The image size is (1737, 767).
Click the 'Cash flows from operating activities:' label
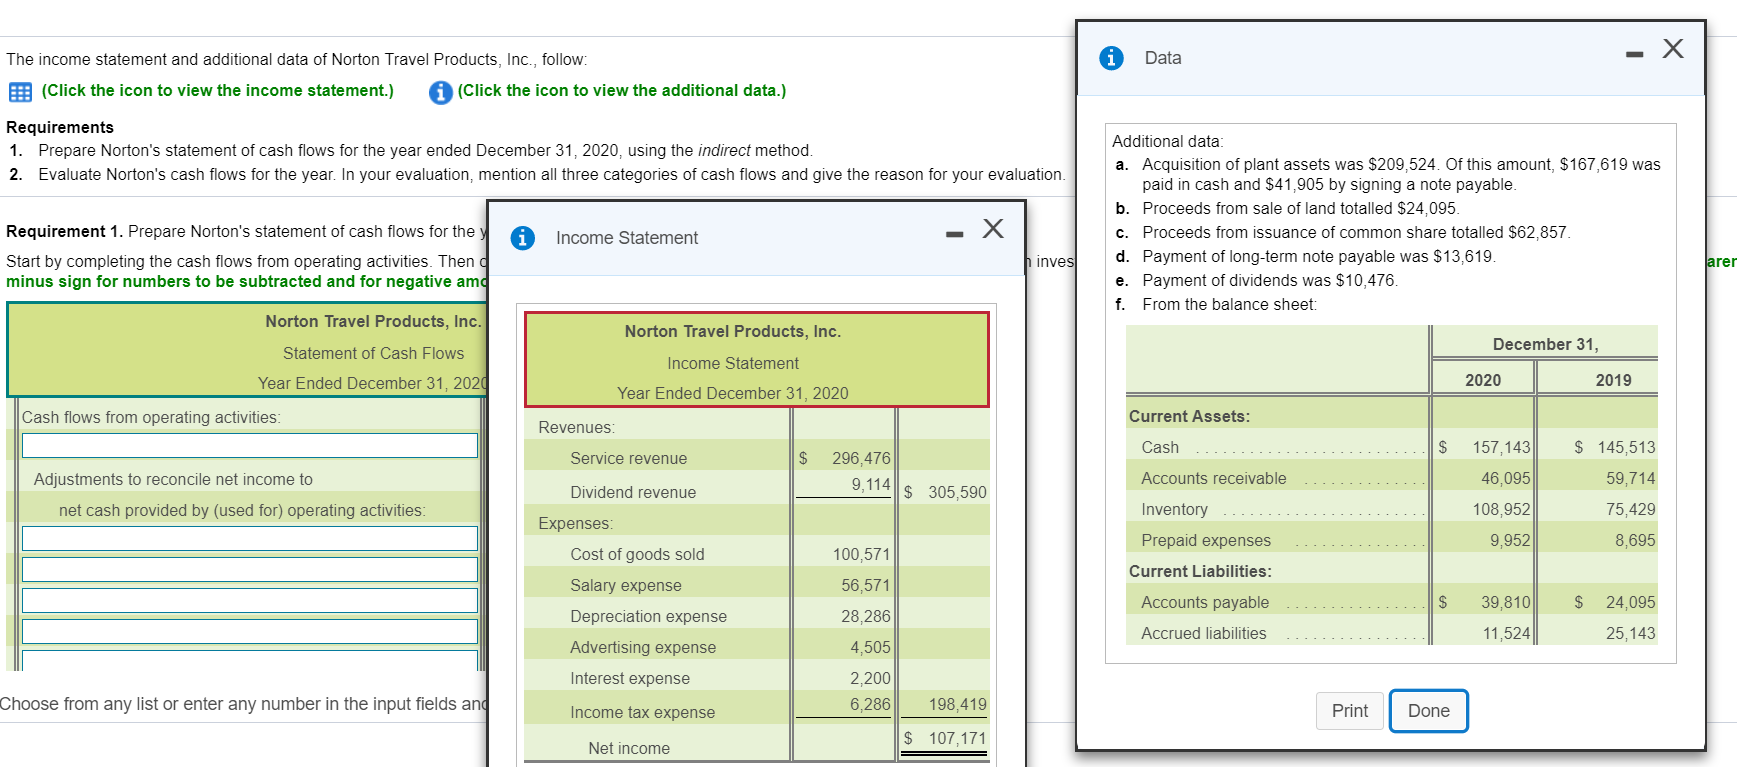[151, 418]
